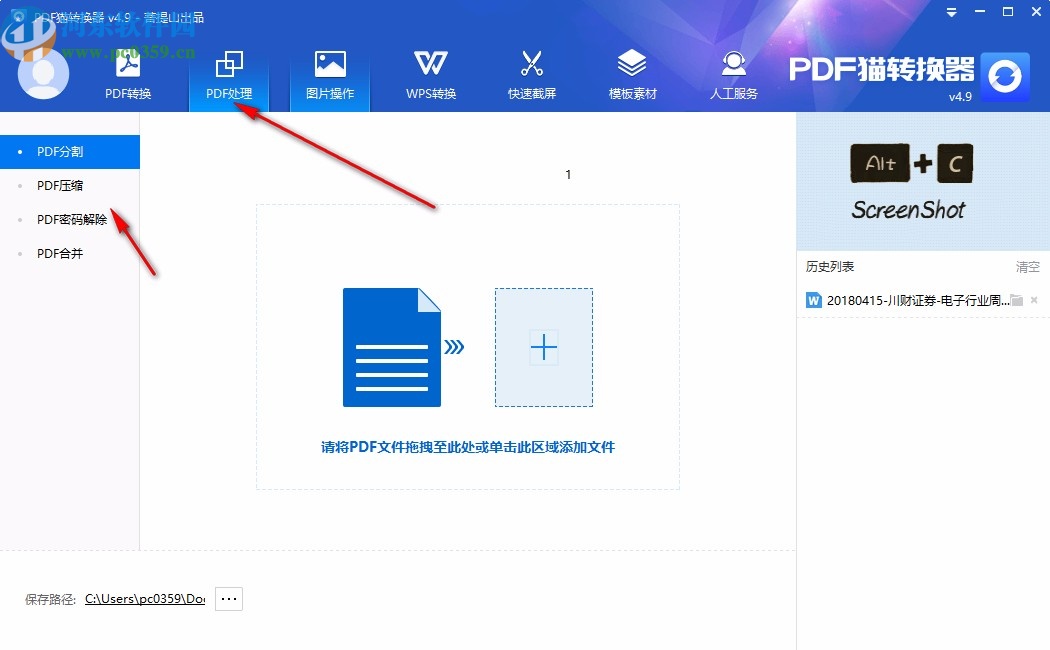Click the Word file icon in history list

point(813,299)
